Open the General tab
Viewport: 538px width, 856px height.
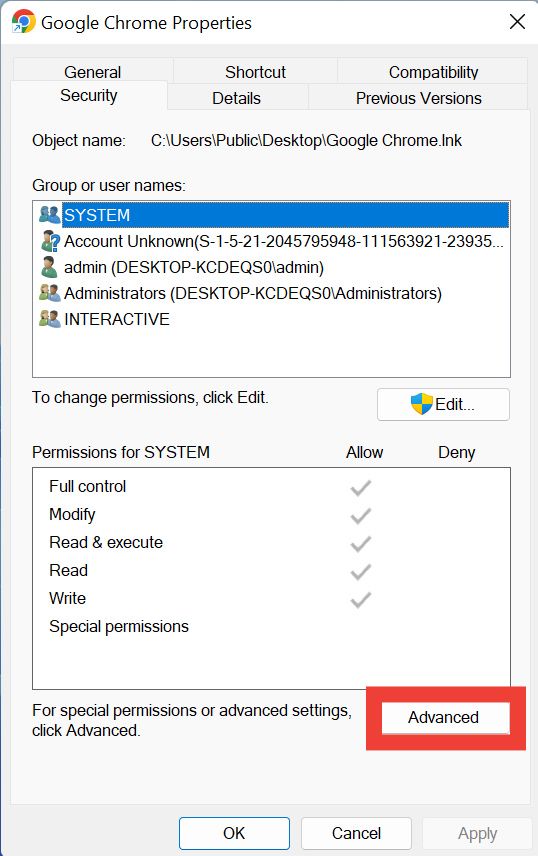coord(92,72)
